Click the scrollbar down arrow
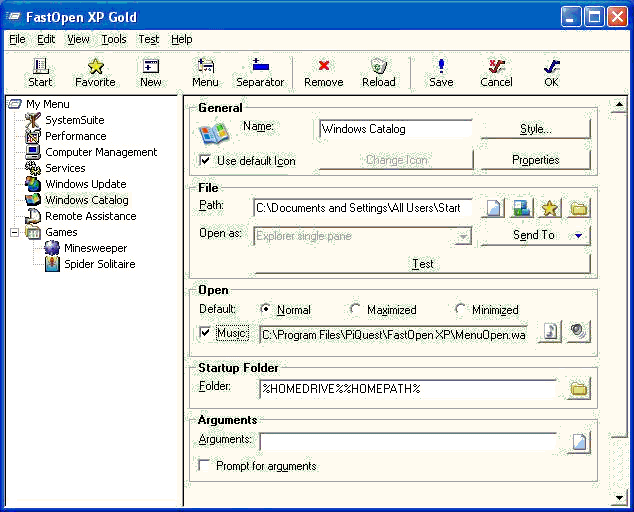The width and height of the screenshot is (634, 512). point(619,497)
